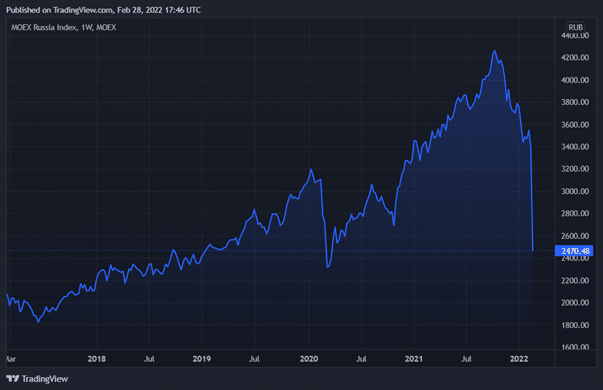This screenshot has height=390, width=603.
Task: Click the Published on TradingView.com header text
Action: [103, 10]
